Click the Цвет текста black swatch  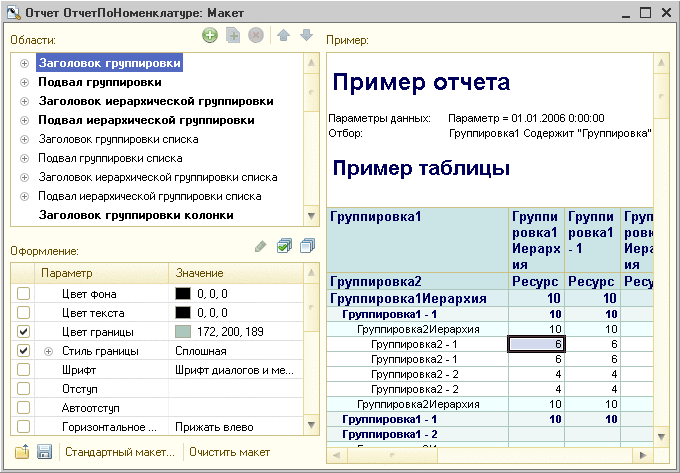click(183, 313)
